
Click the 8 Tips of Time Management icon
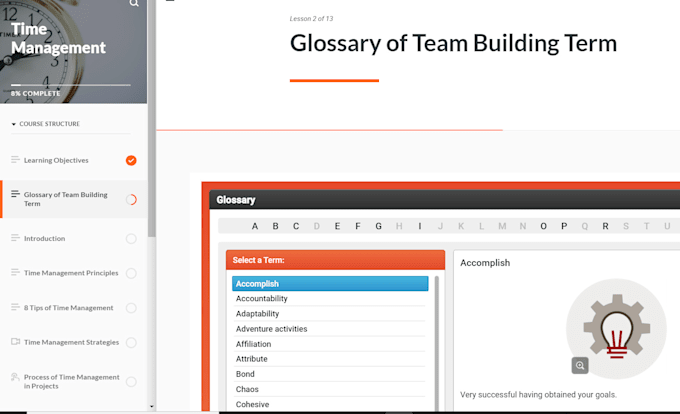[15, 307]
